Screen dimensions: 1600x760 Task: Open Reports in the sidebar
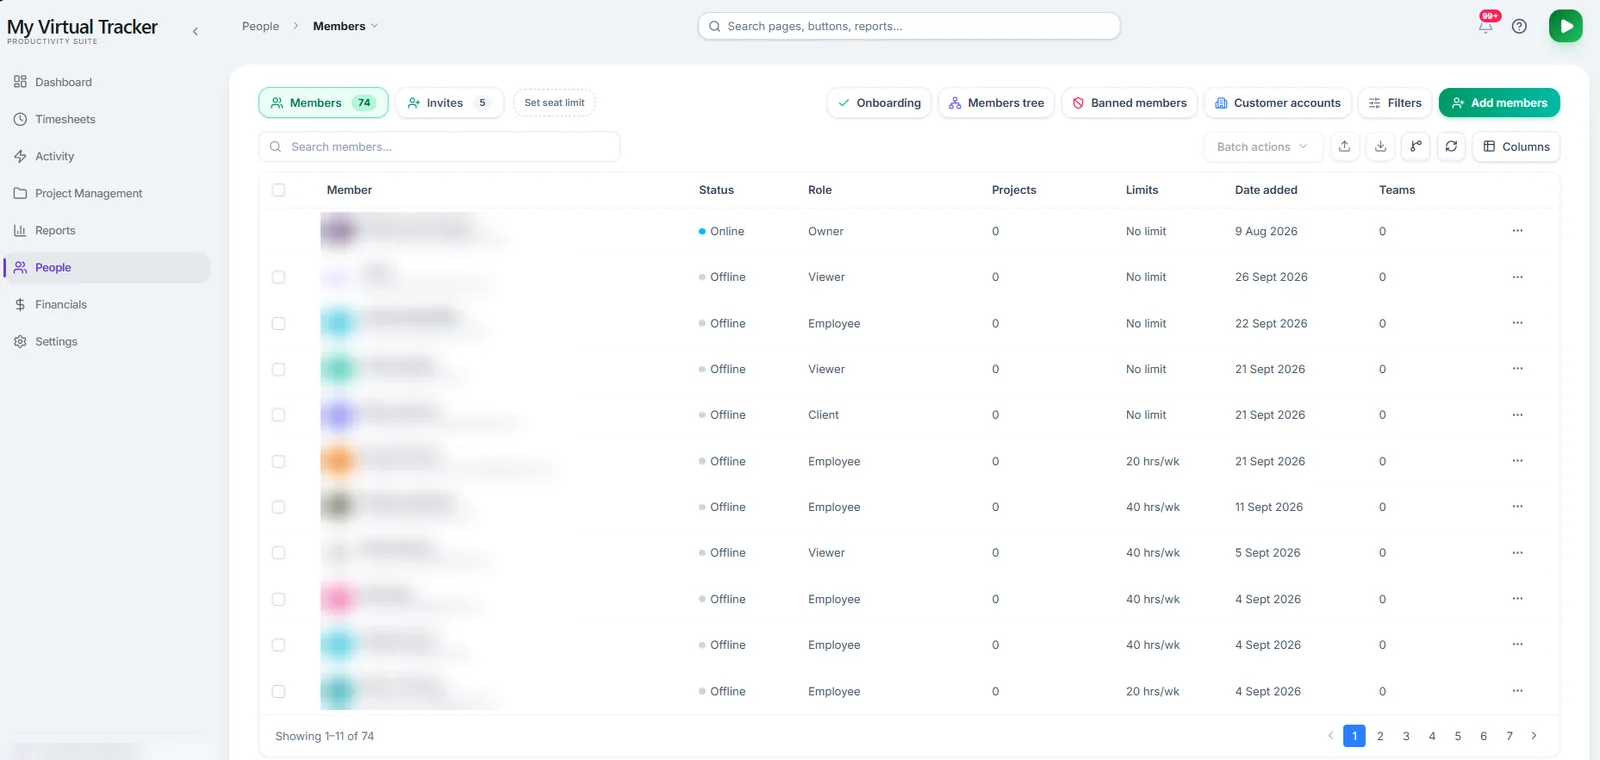coord(106,230)
